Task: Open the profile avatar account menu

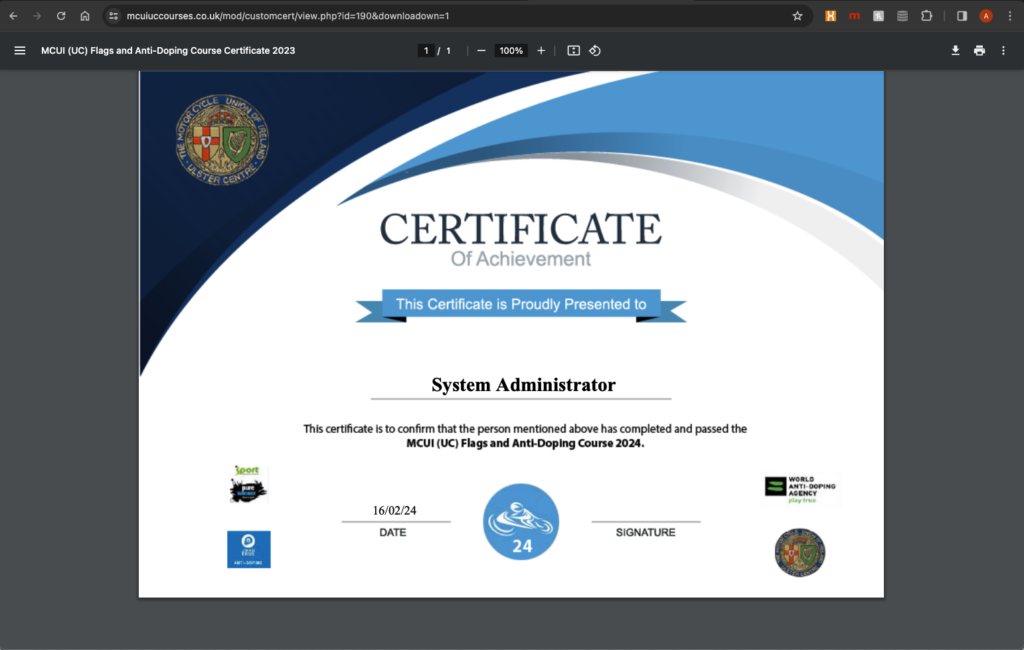Action: (x=985, y=16)
